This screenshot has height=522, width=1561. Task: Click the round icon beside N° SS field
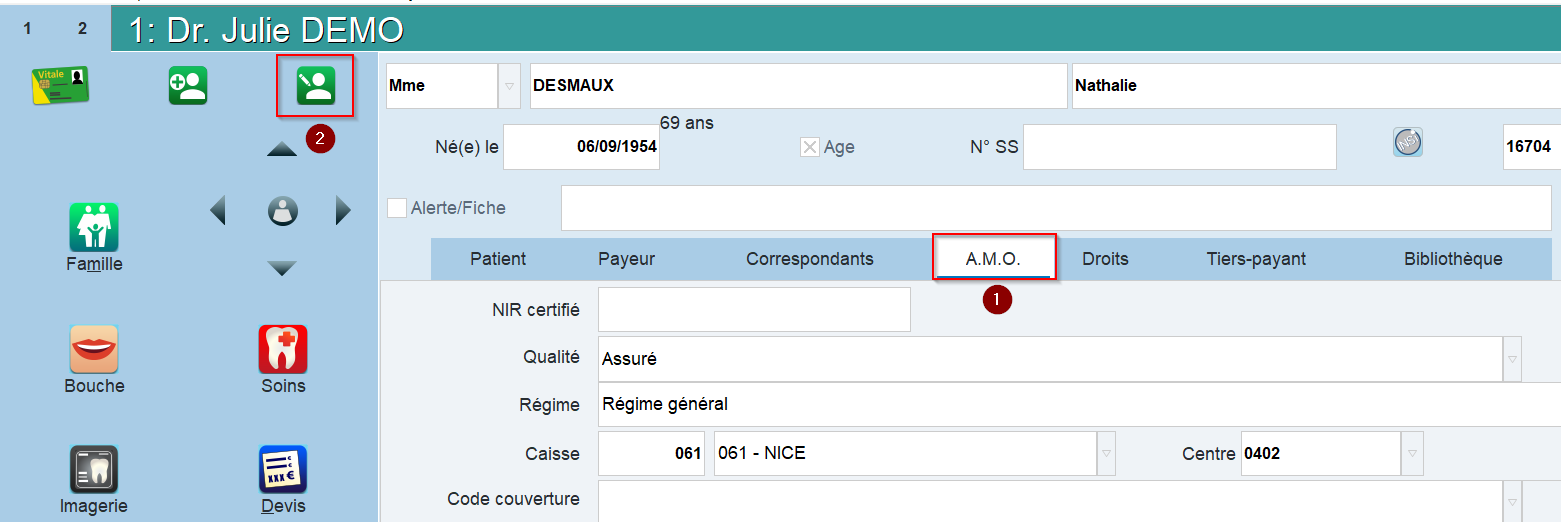pos(1408,143)
